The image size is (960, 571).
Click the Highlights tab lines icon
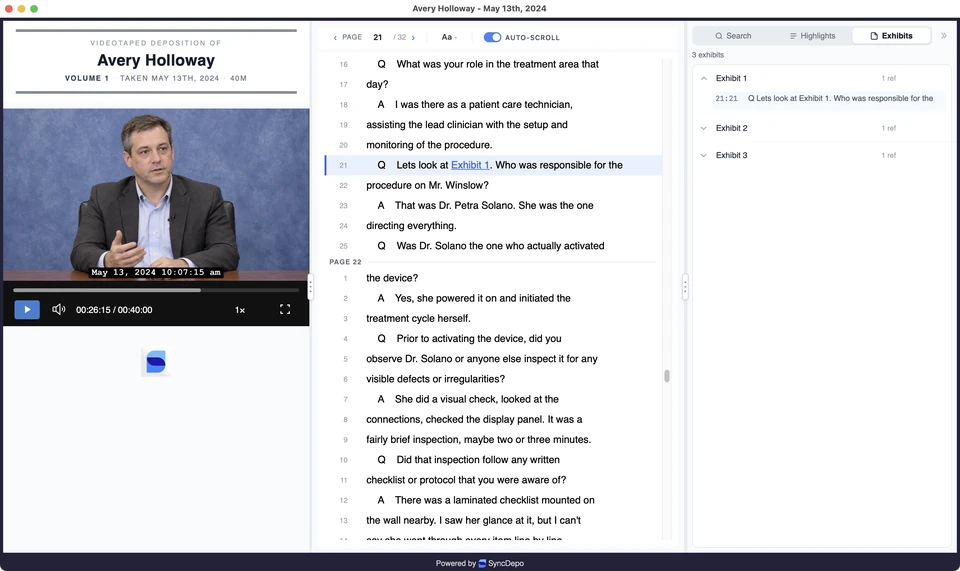point(793,36)
